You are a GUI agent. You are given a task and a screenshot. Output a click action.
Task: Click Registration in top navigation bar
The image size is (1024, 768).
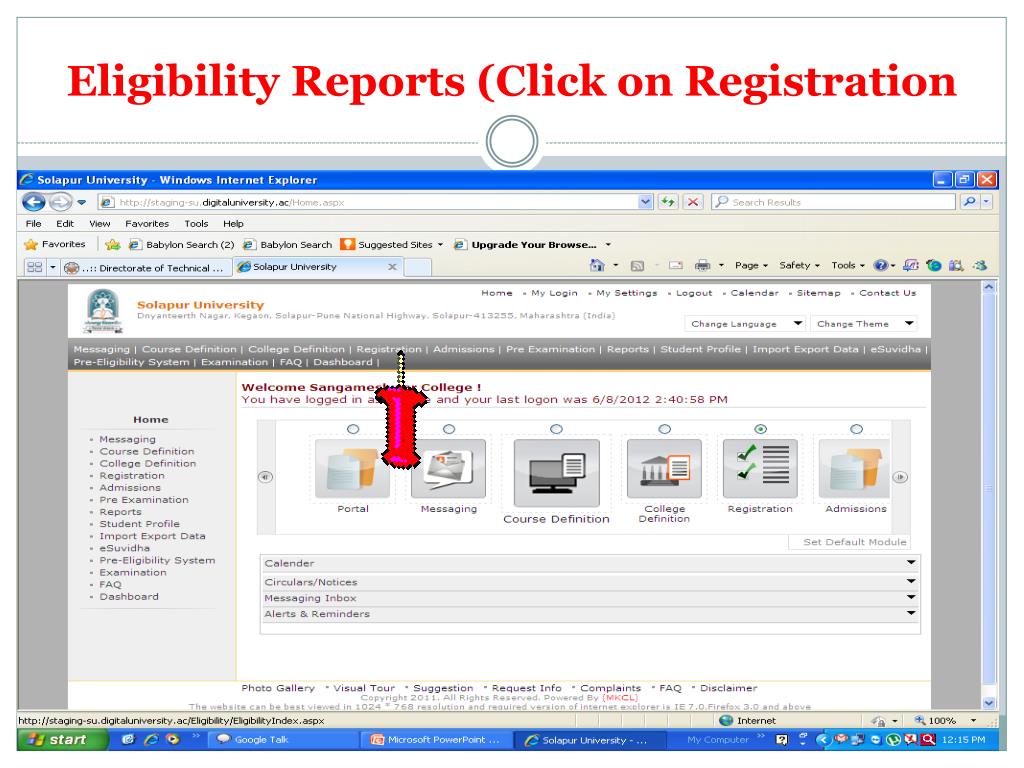(x=389, y=349)
